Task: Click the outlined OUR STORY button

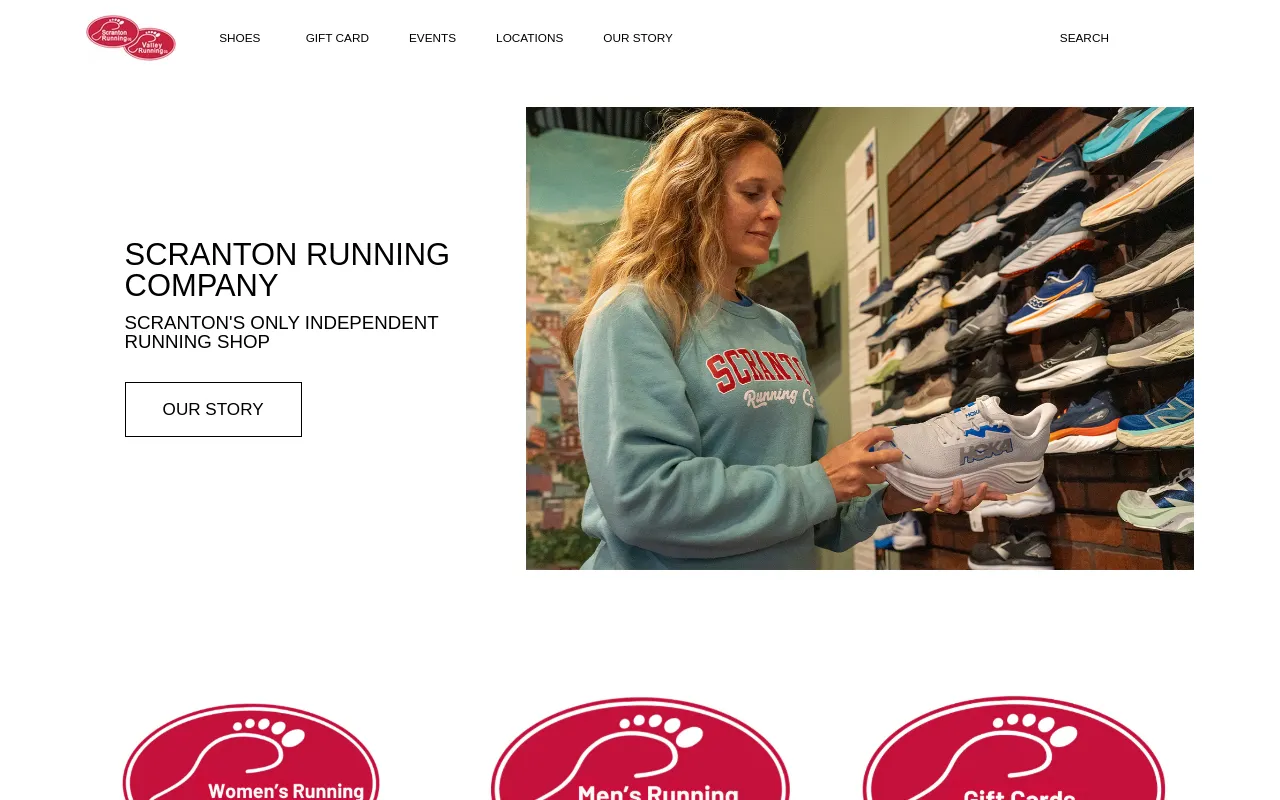Action: click(213, 409)
